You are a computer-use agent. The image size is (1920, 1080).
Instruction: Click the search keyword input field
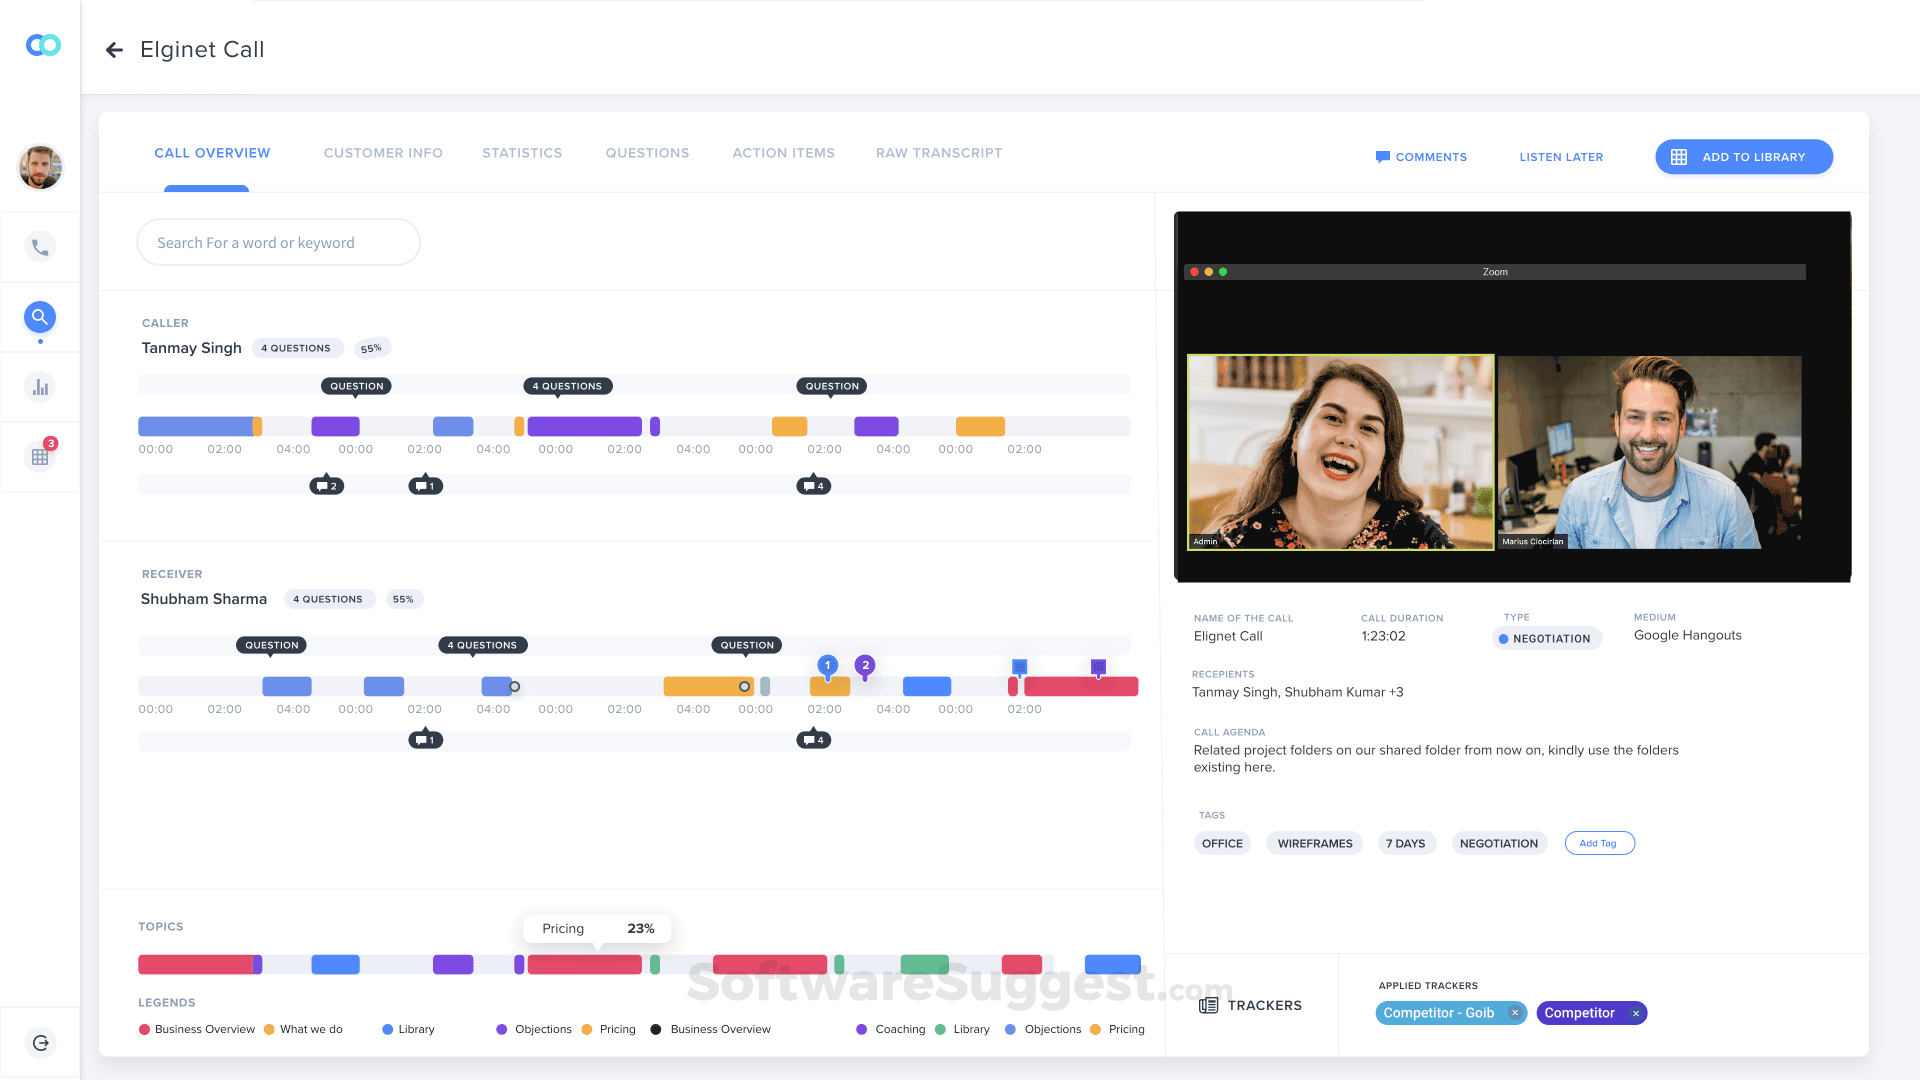tap(278, 242)
